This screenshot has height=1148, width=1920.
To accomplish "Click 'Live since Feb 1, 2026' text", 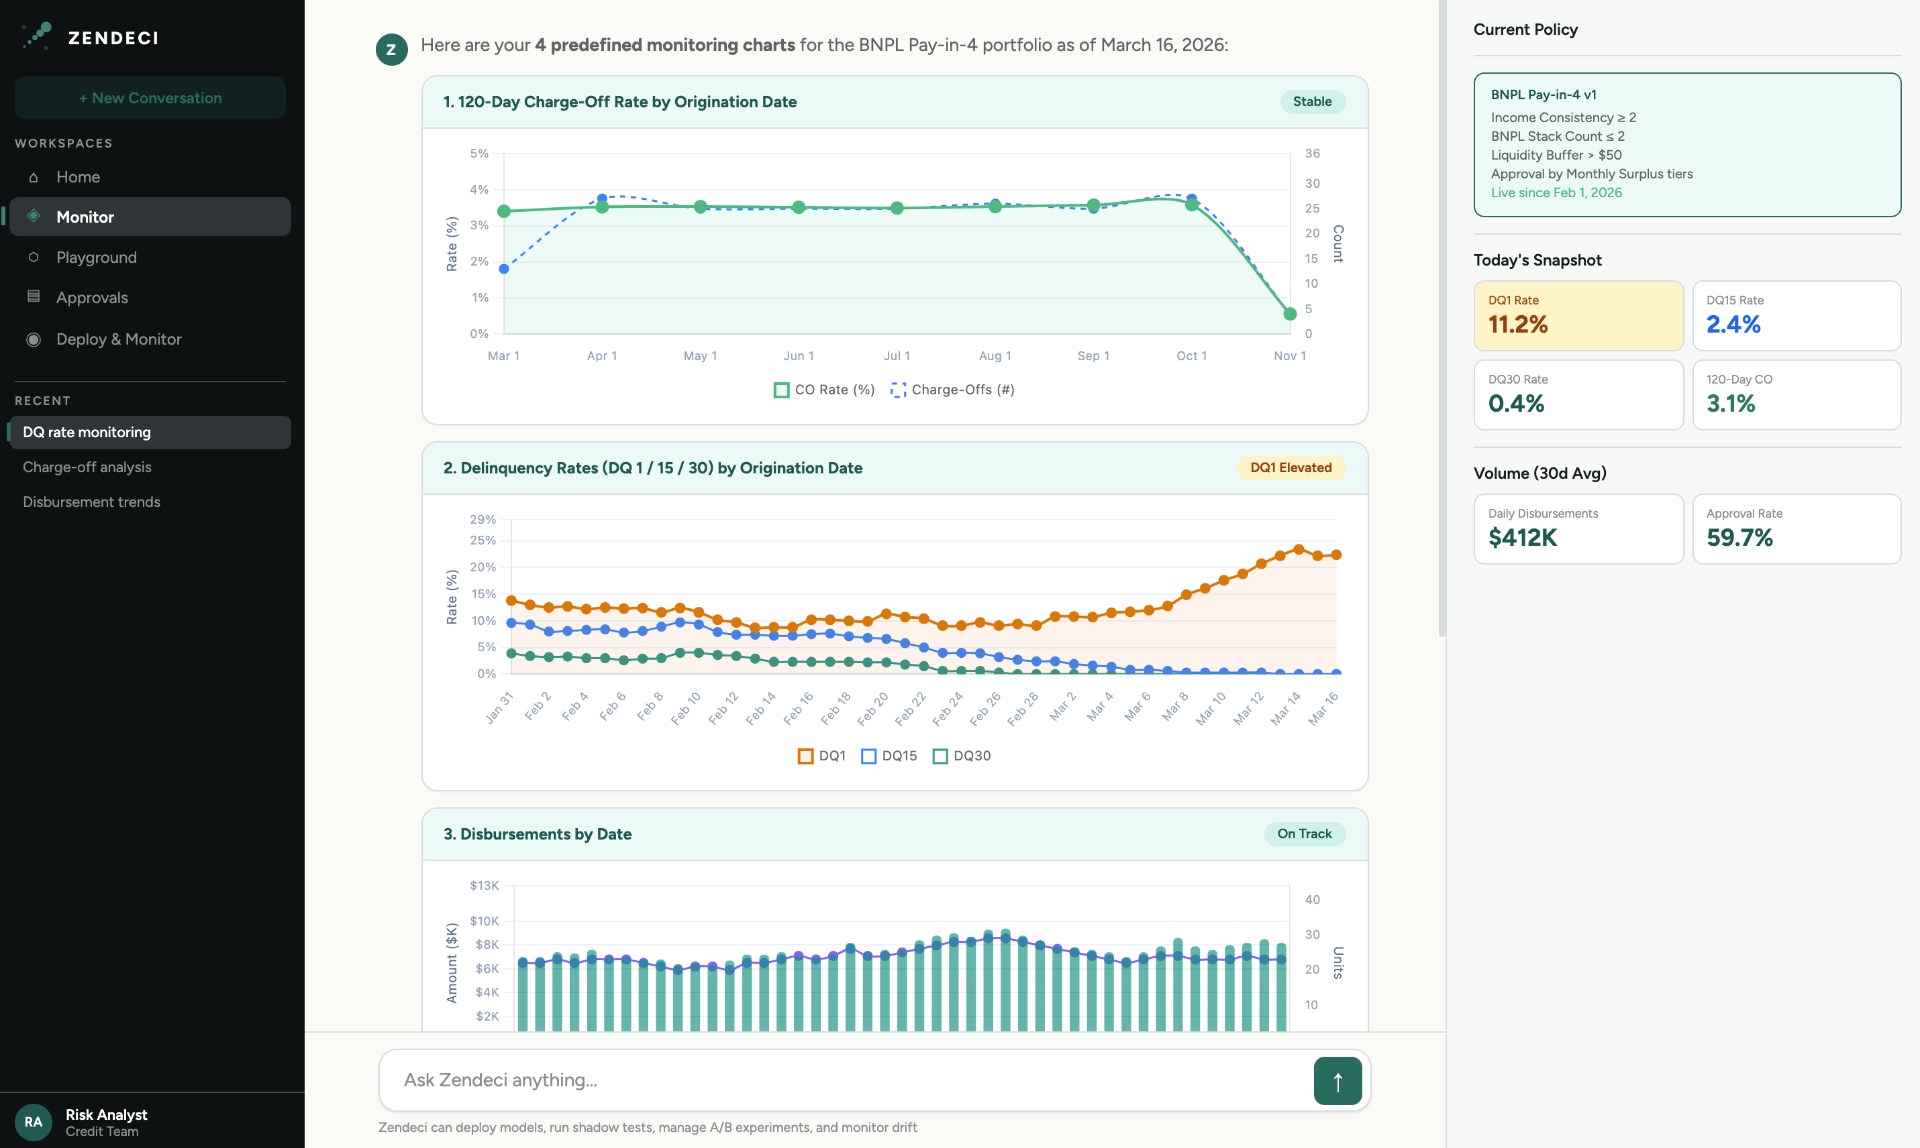I will 1556,193.
